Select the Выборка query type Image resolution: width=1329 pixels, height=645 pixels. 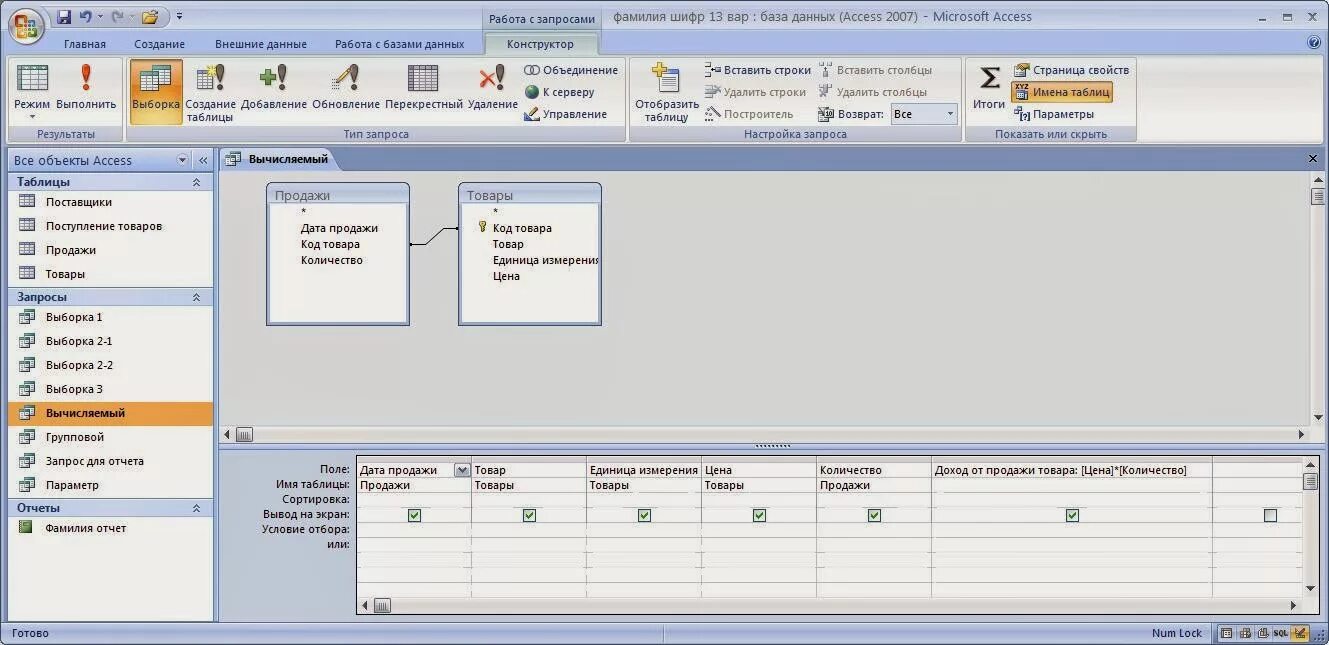(156, 91)
